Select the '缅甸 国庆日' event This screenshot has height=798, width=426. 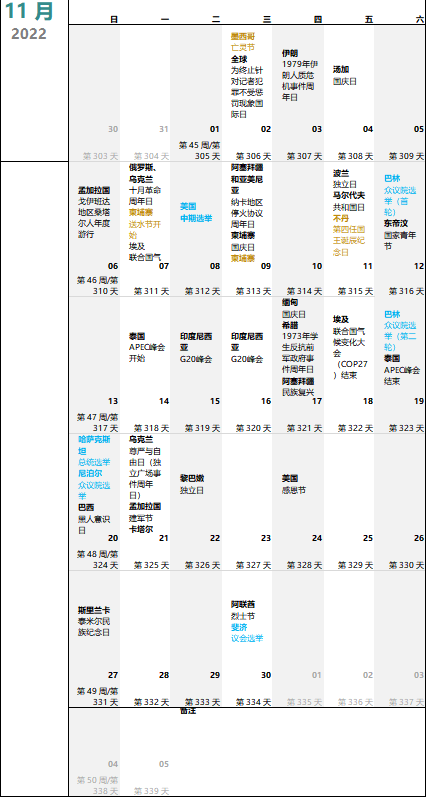[x=294, y=308]
